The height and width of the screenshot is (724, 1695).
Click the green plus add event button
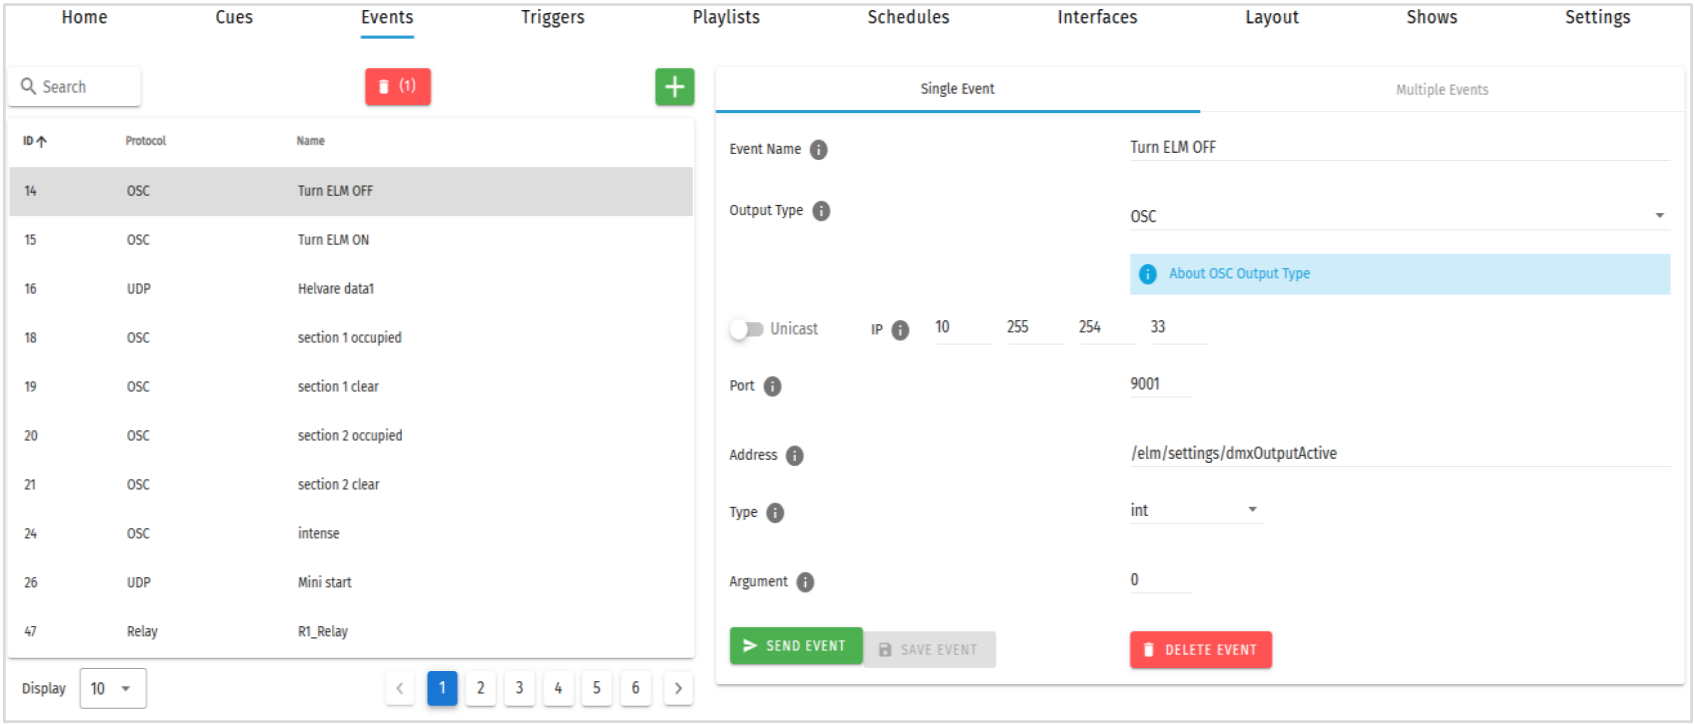[675, 87]
